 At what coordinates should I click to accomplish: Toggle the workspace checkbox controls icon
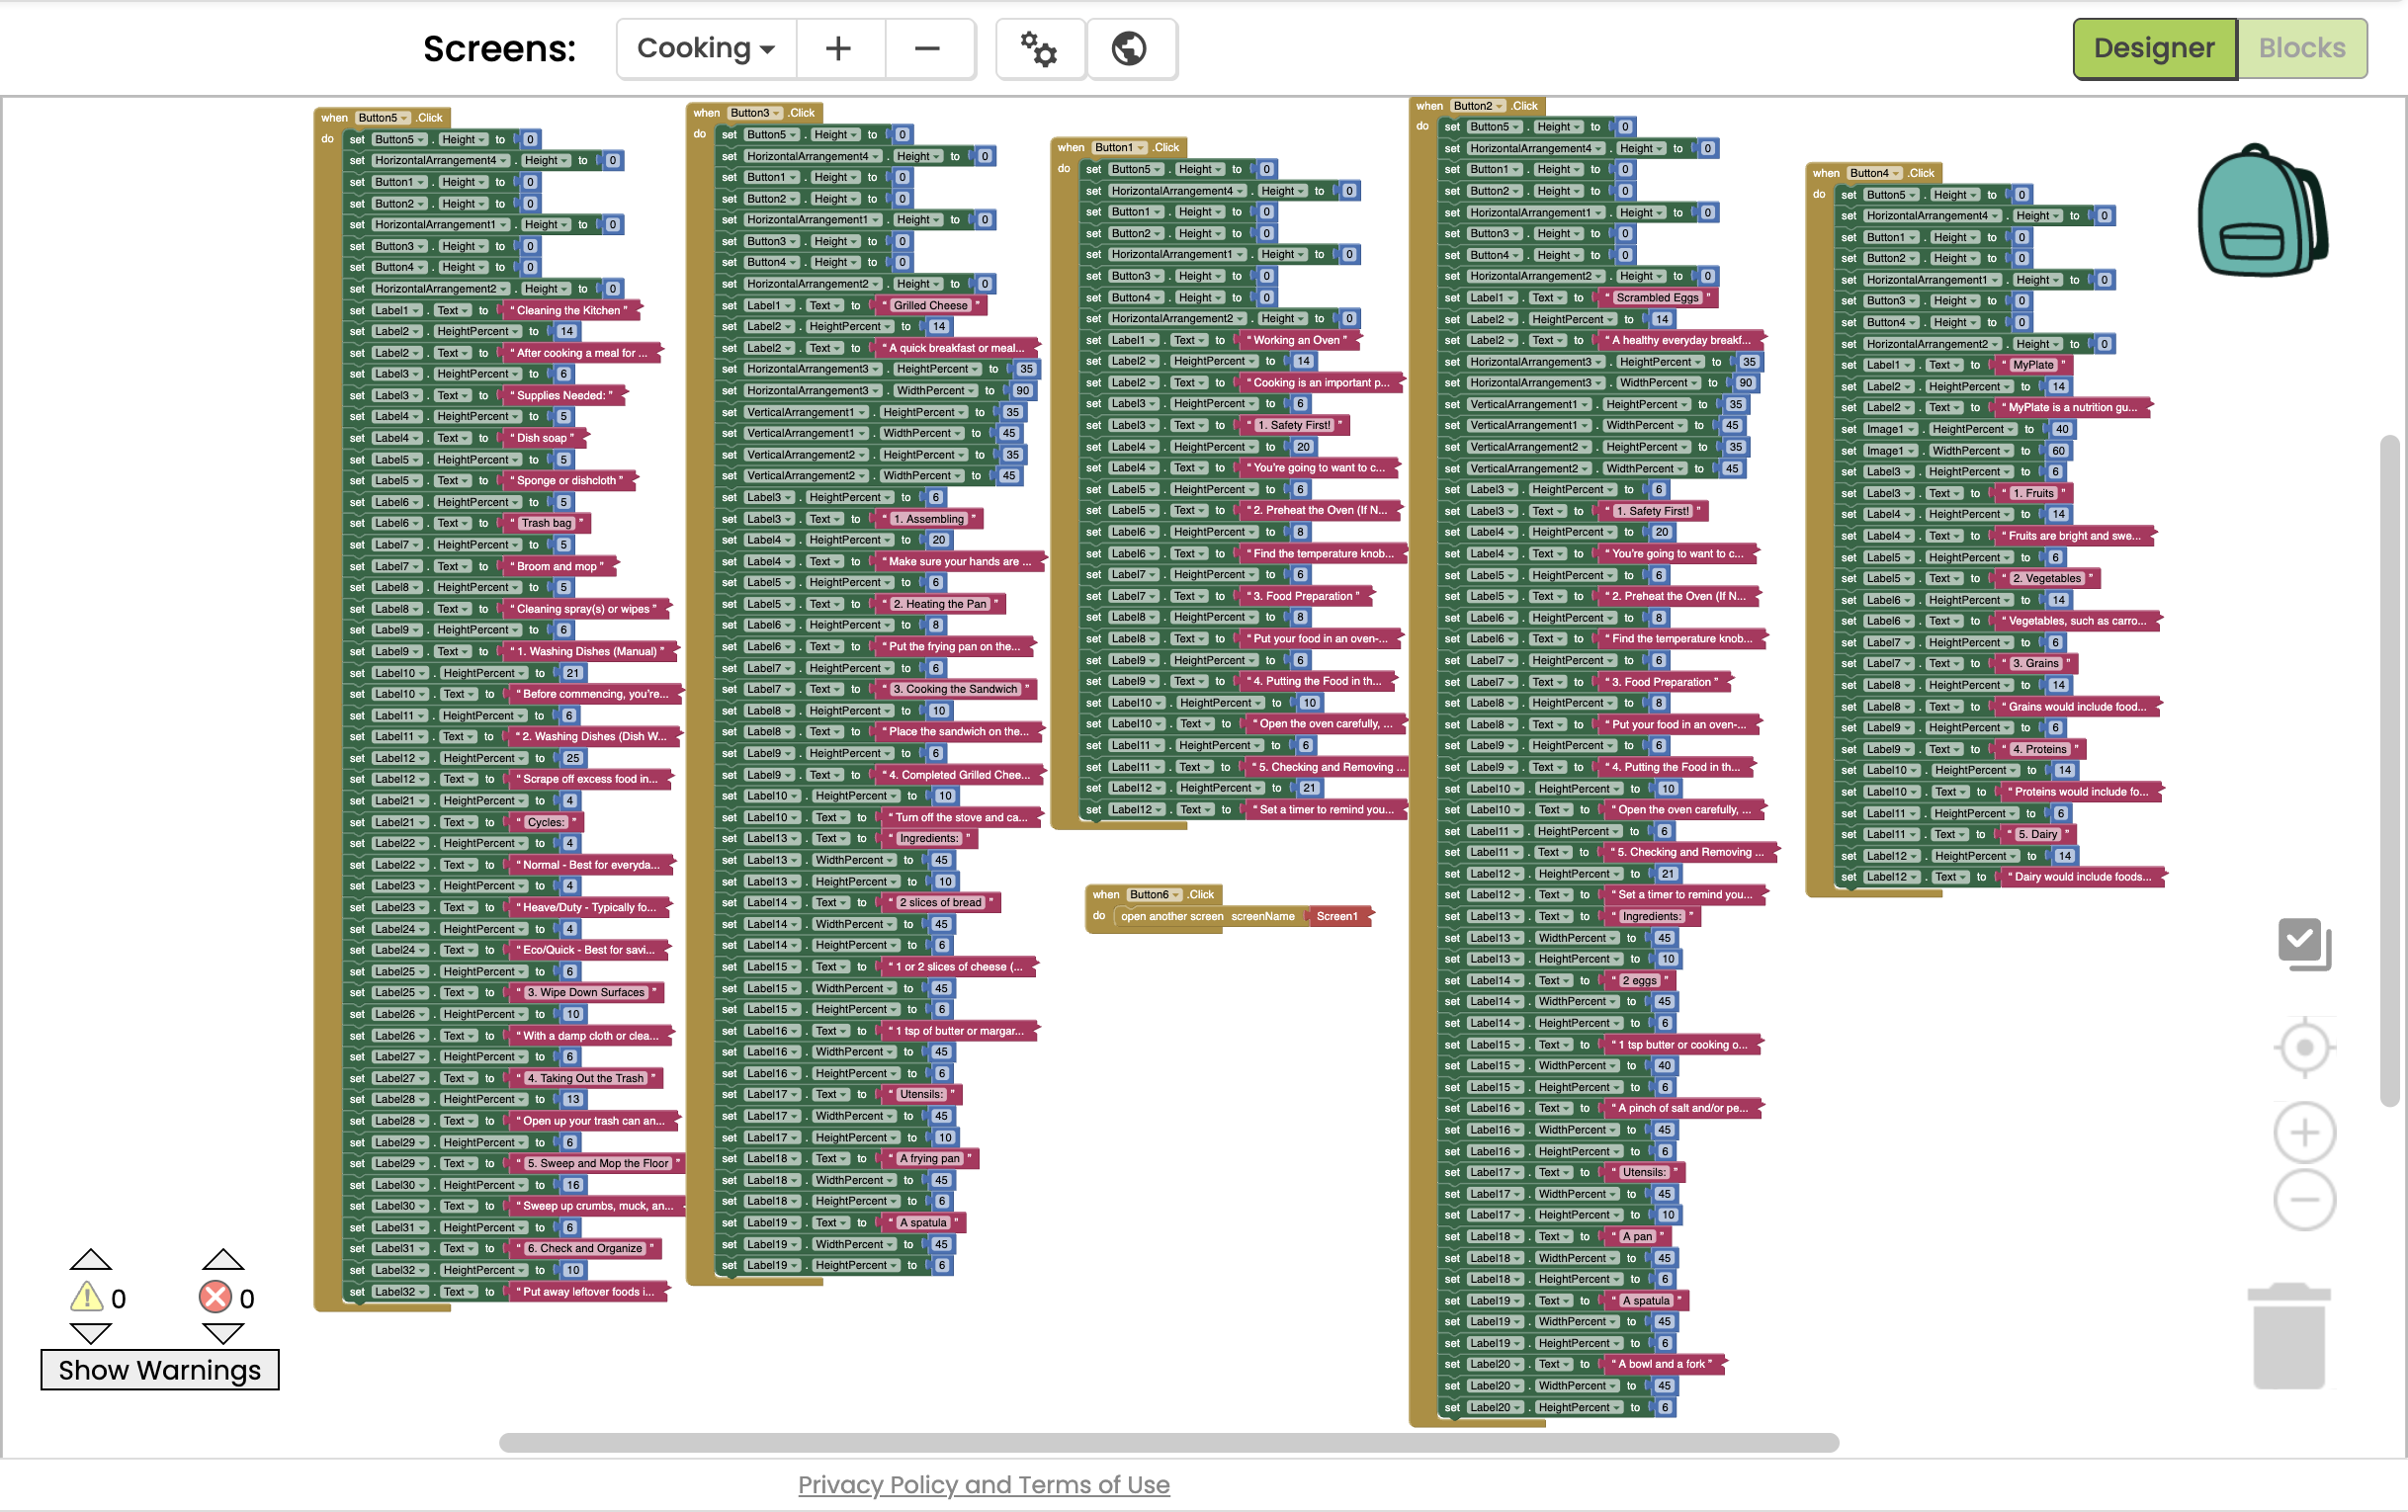[x=2304, y=943]
